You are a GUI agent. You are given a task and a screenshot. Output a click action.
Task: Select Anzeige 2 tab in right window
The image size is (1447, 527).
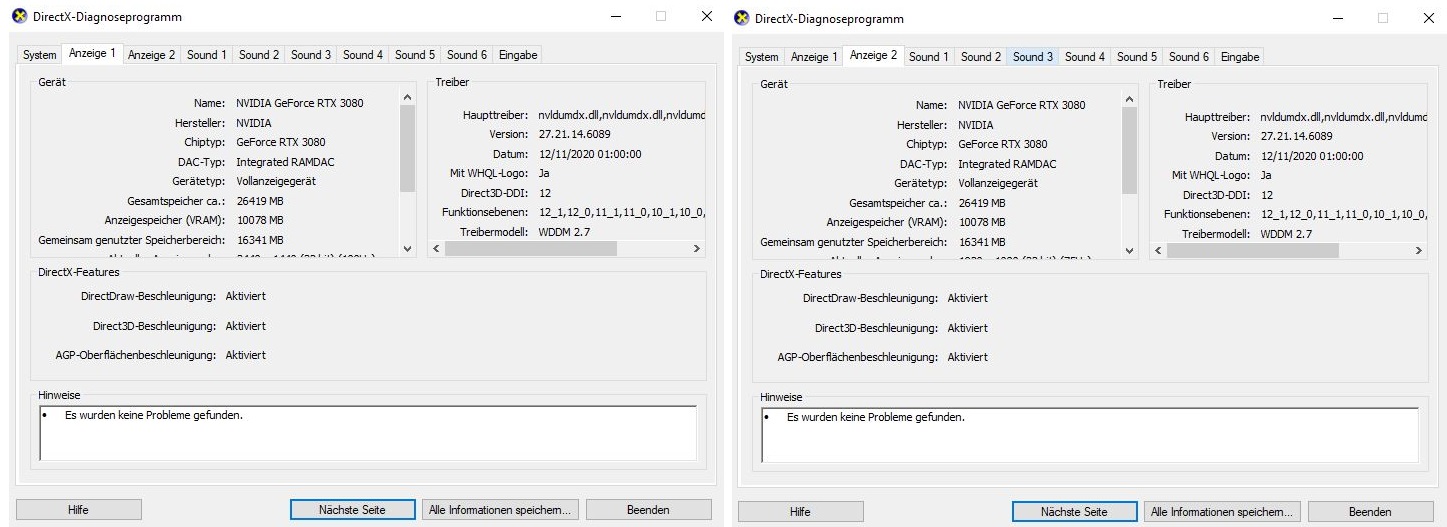click(874, 55)
